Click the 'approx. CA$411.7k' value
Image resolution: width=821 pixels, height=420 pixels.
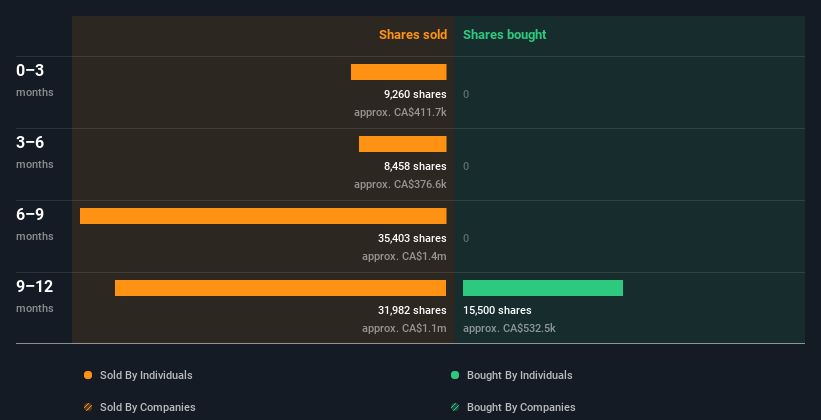[x=400, y=112]
